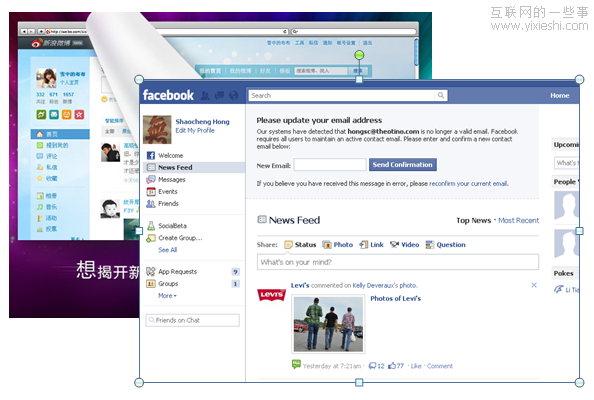This screenshot has height=400, width=594.
Task: Like the Levi's post
Action: tap(416, 366)
